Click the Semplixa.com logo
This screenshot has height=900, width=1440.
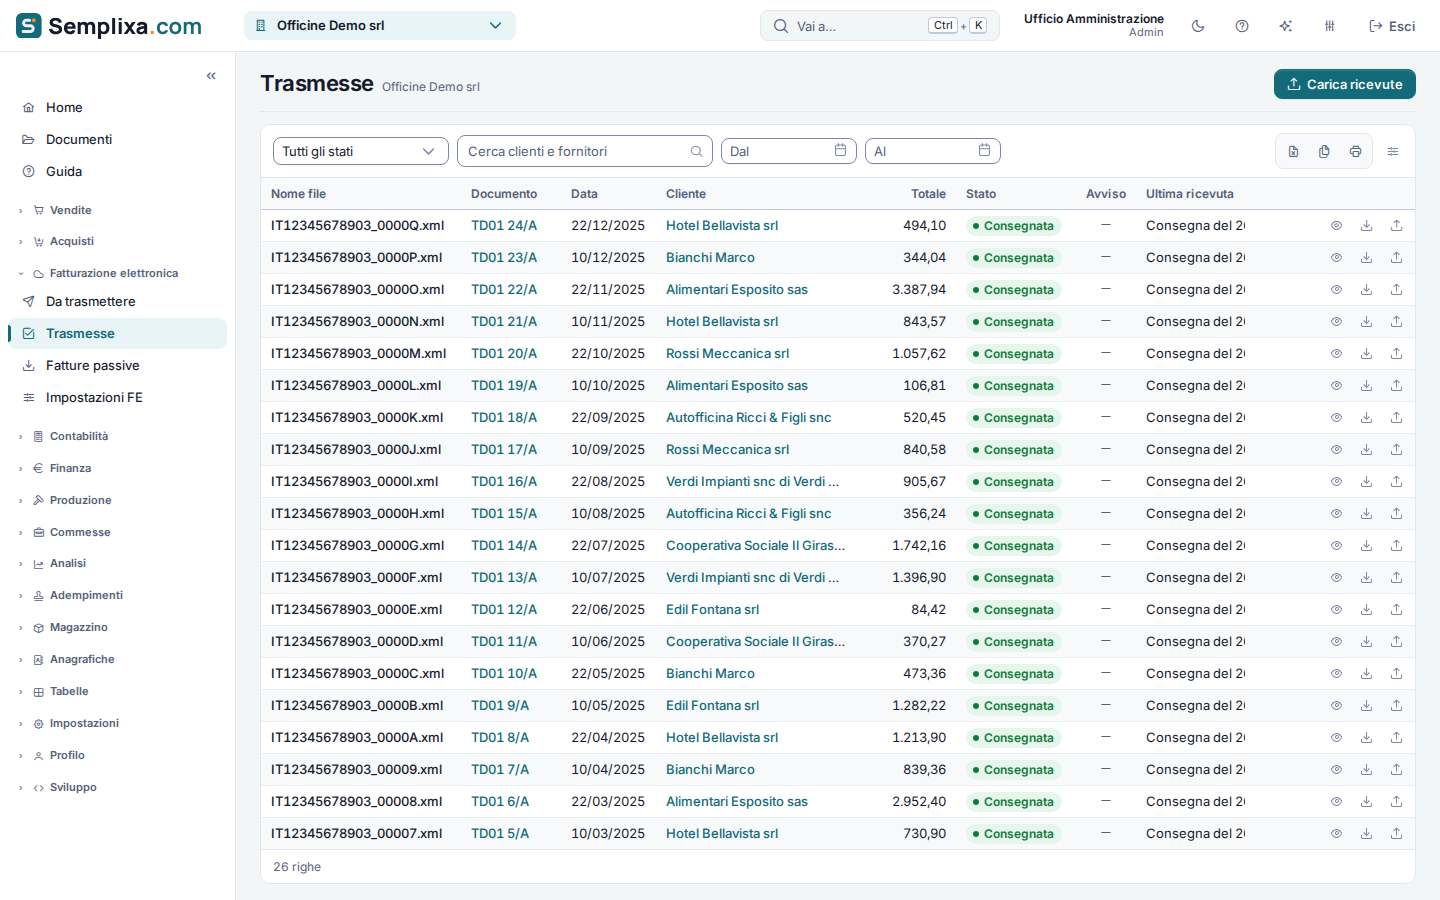[x=109, y=26]
